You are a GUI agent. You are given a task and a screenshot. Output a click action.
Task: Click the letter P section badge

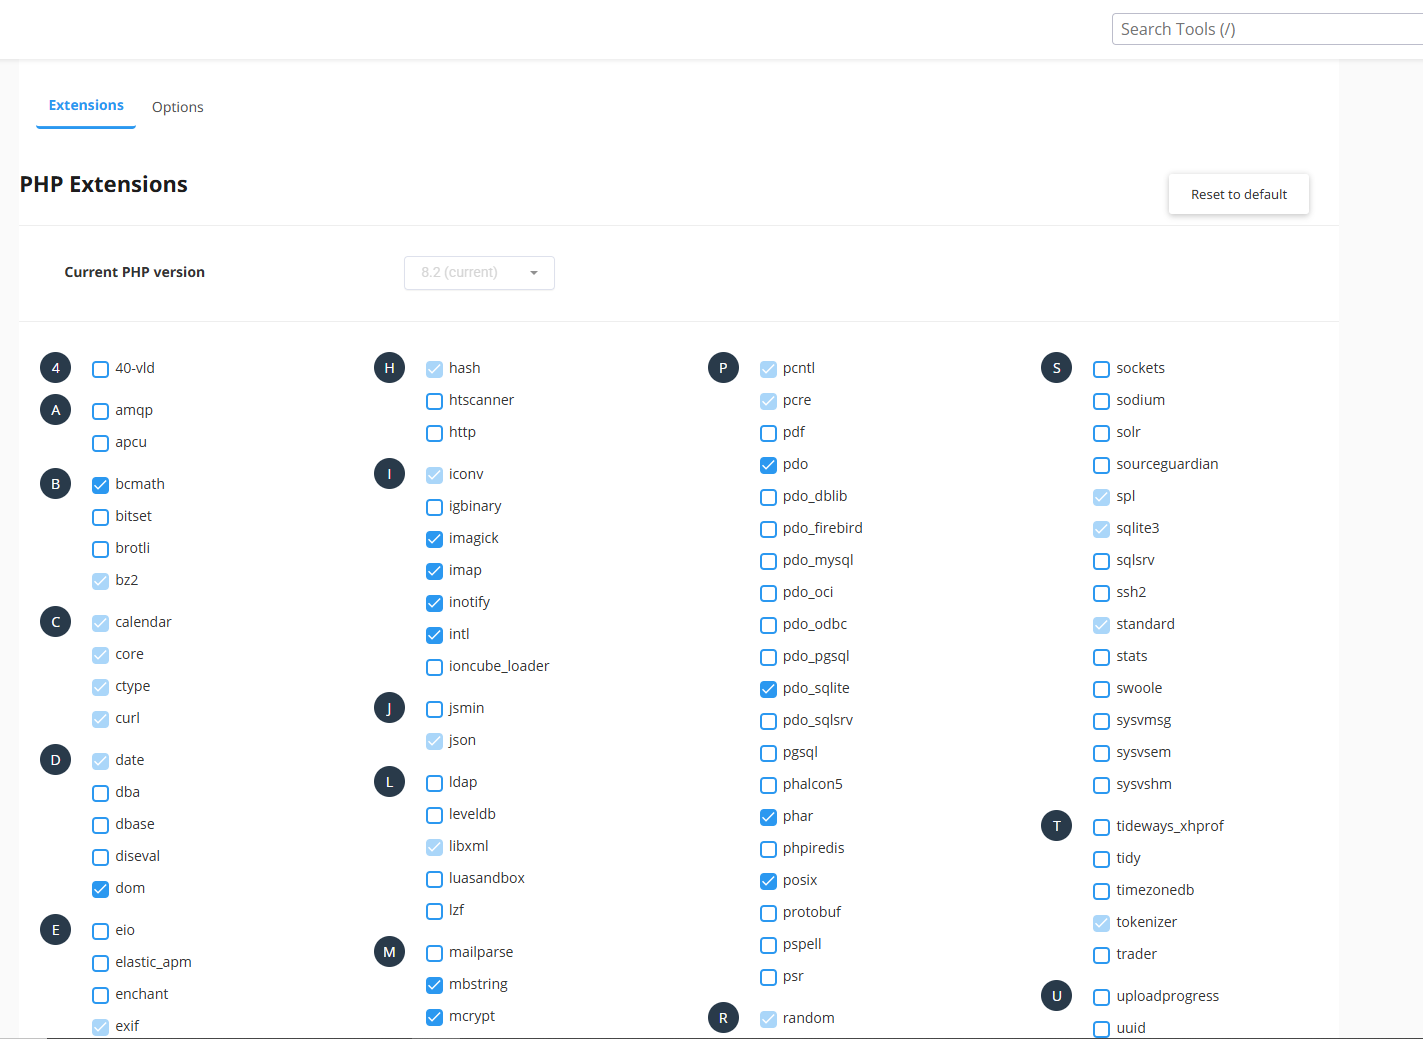pyautogui.click(x=723, y=368)
